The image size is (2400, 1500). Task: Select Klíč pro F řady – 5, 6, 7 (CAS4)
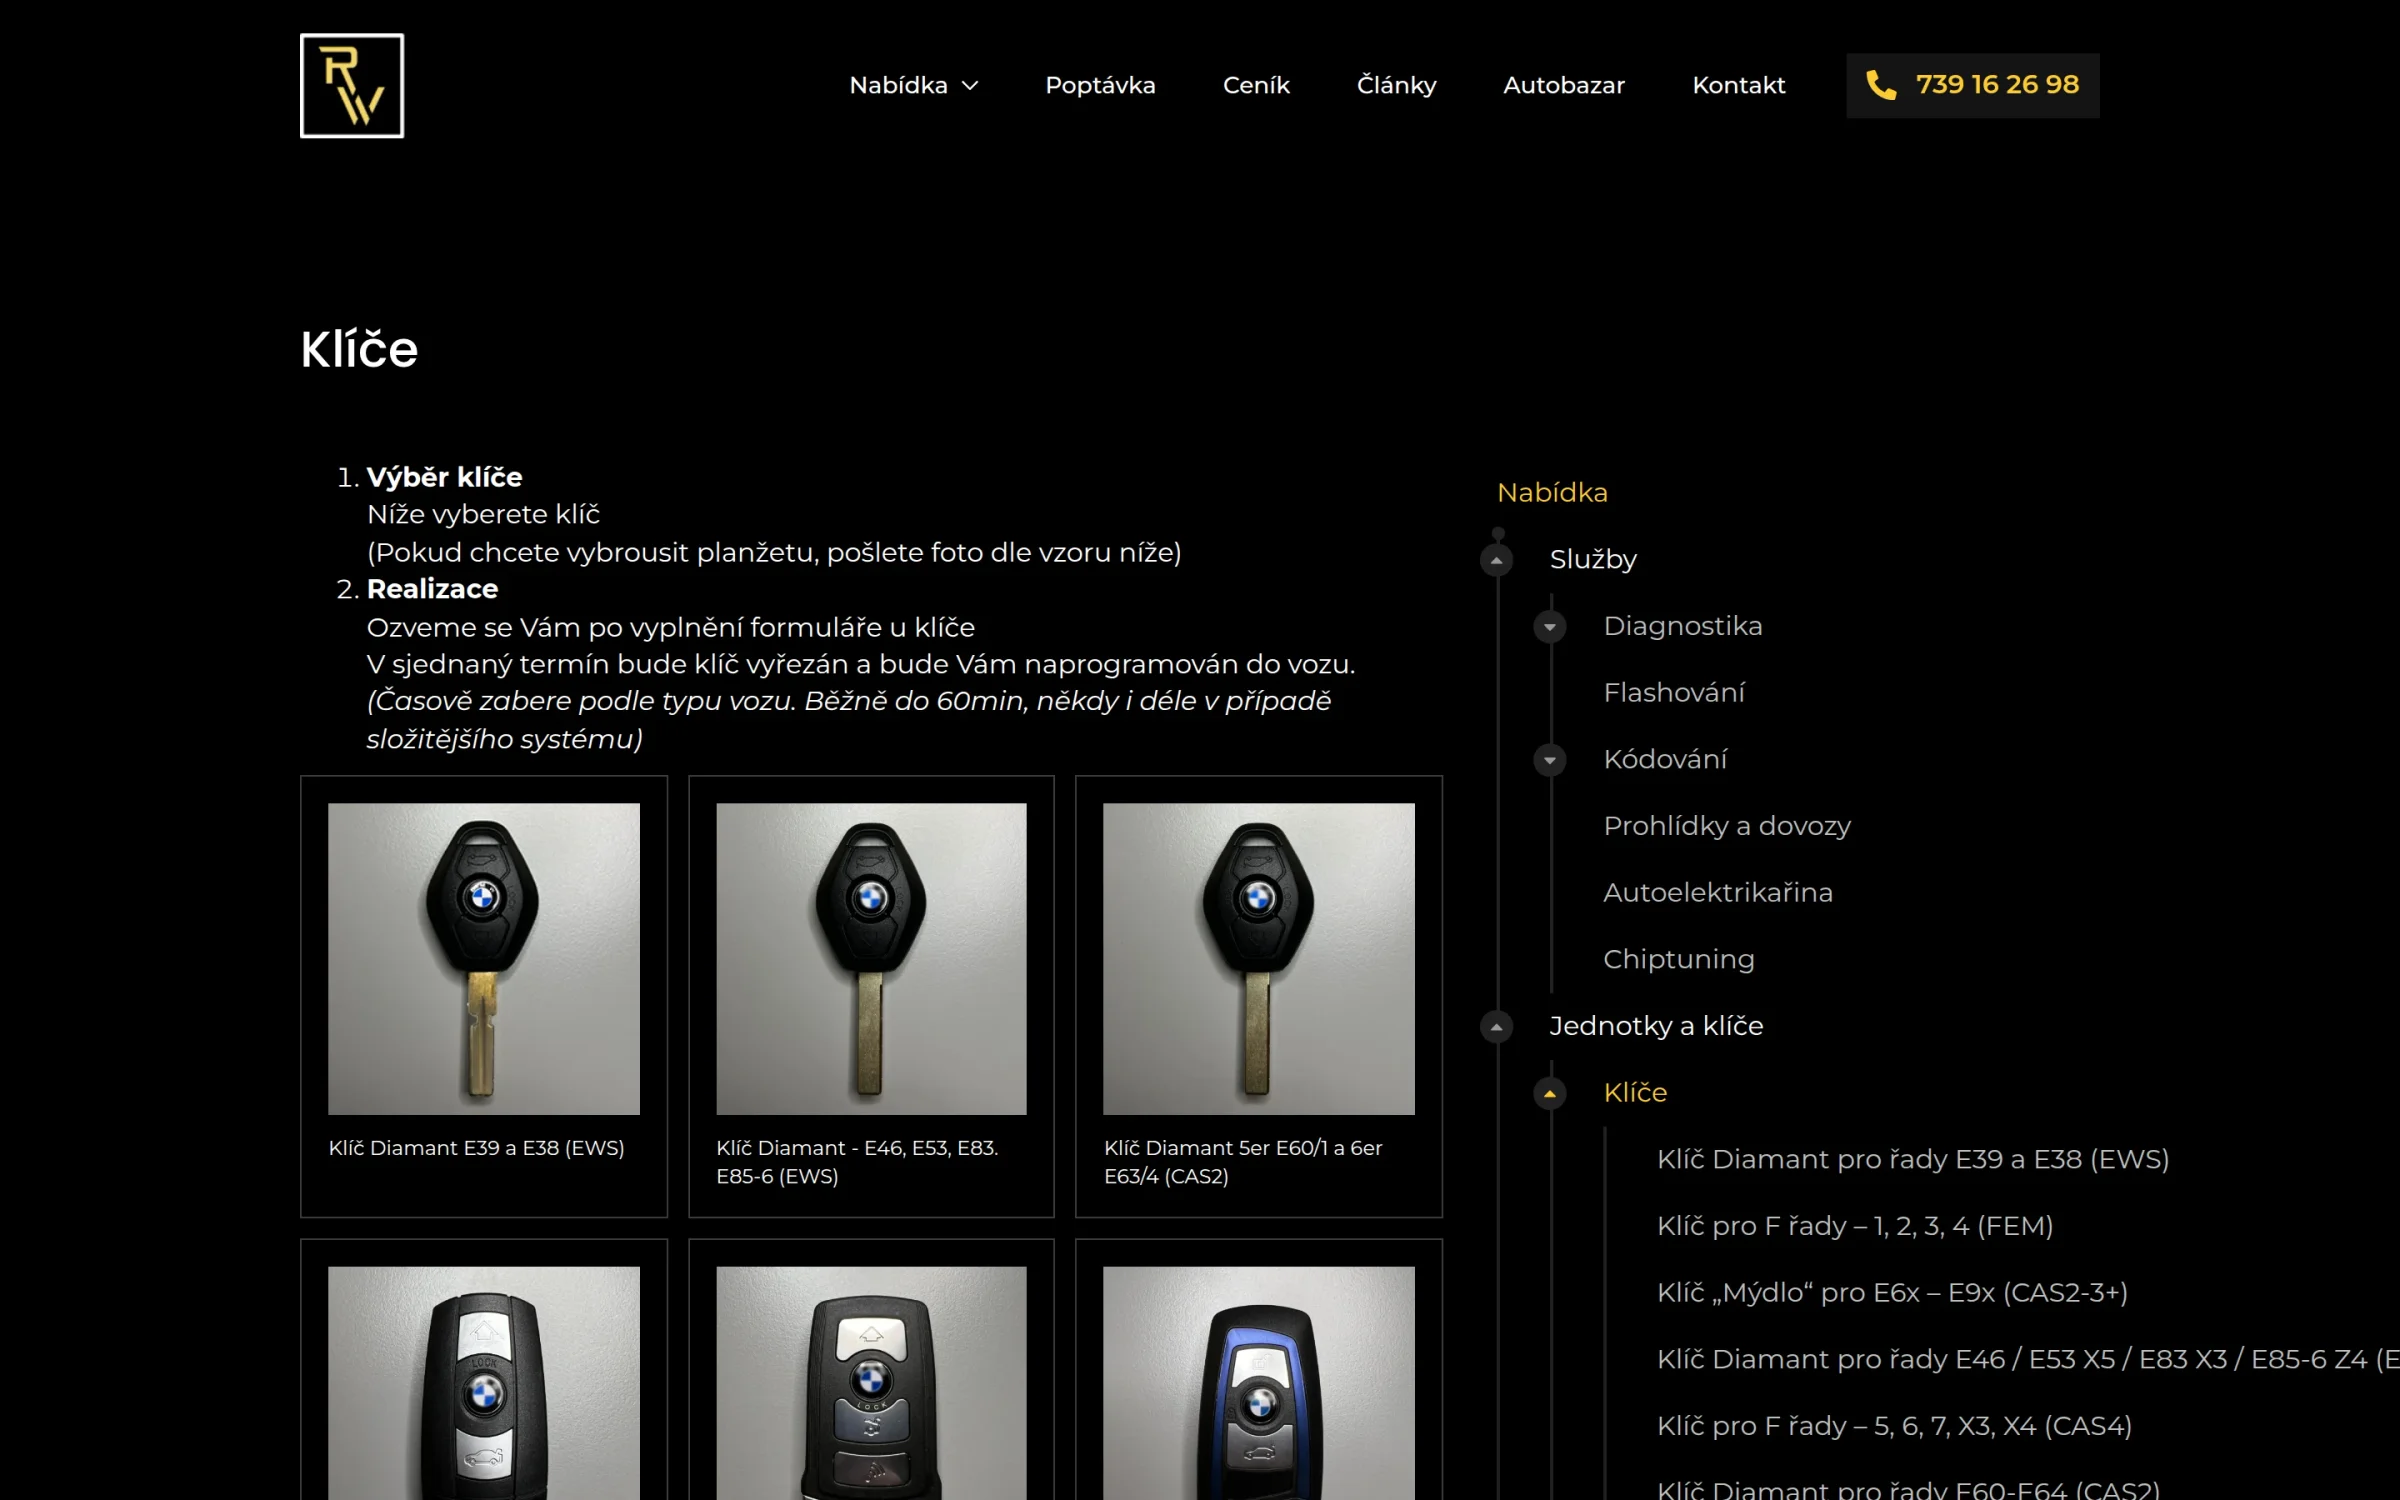click(x=1894, y=1427)
